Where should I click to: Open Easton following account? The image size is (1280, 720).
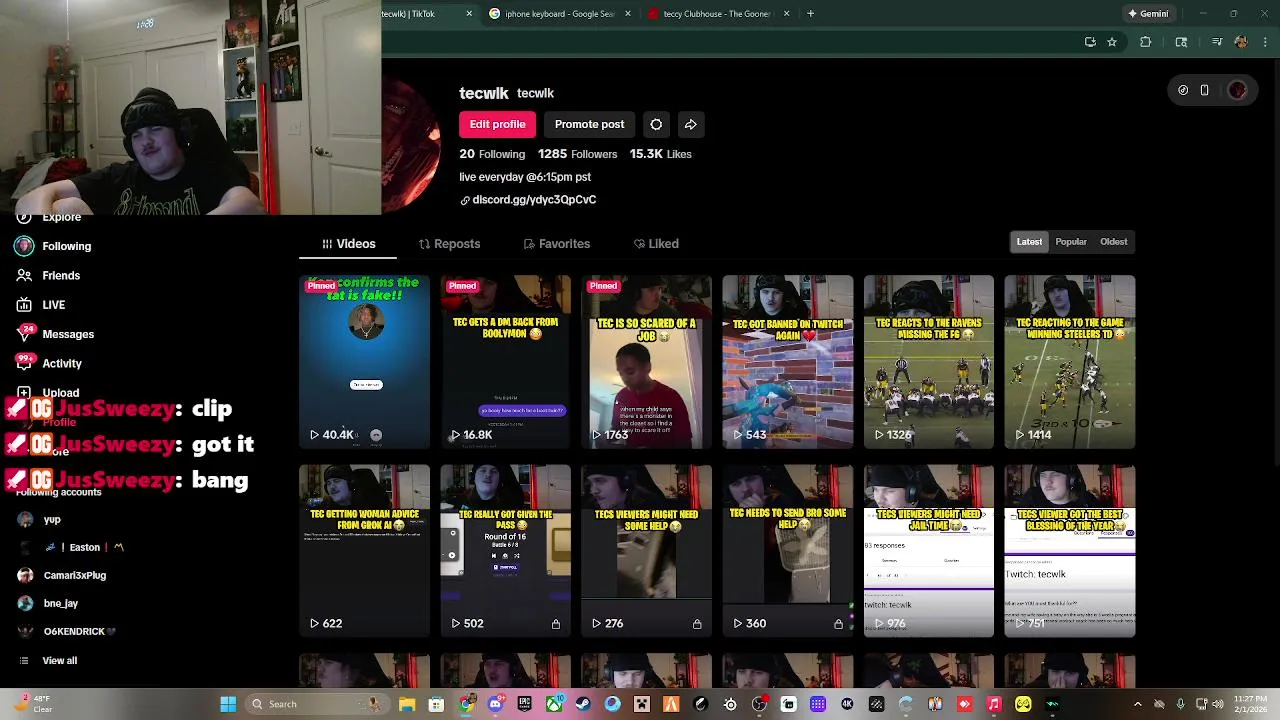pos(70,548)
